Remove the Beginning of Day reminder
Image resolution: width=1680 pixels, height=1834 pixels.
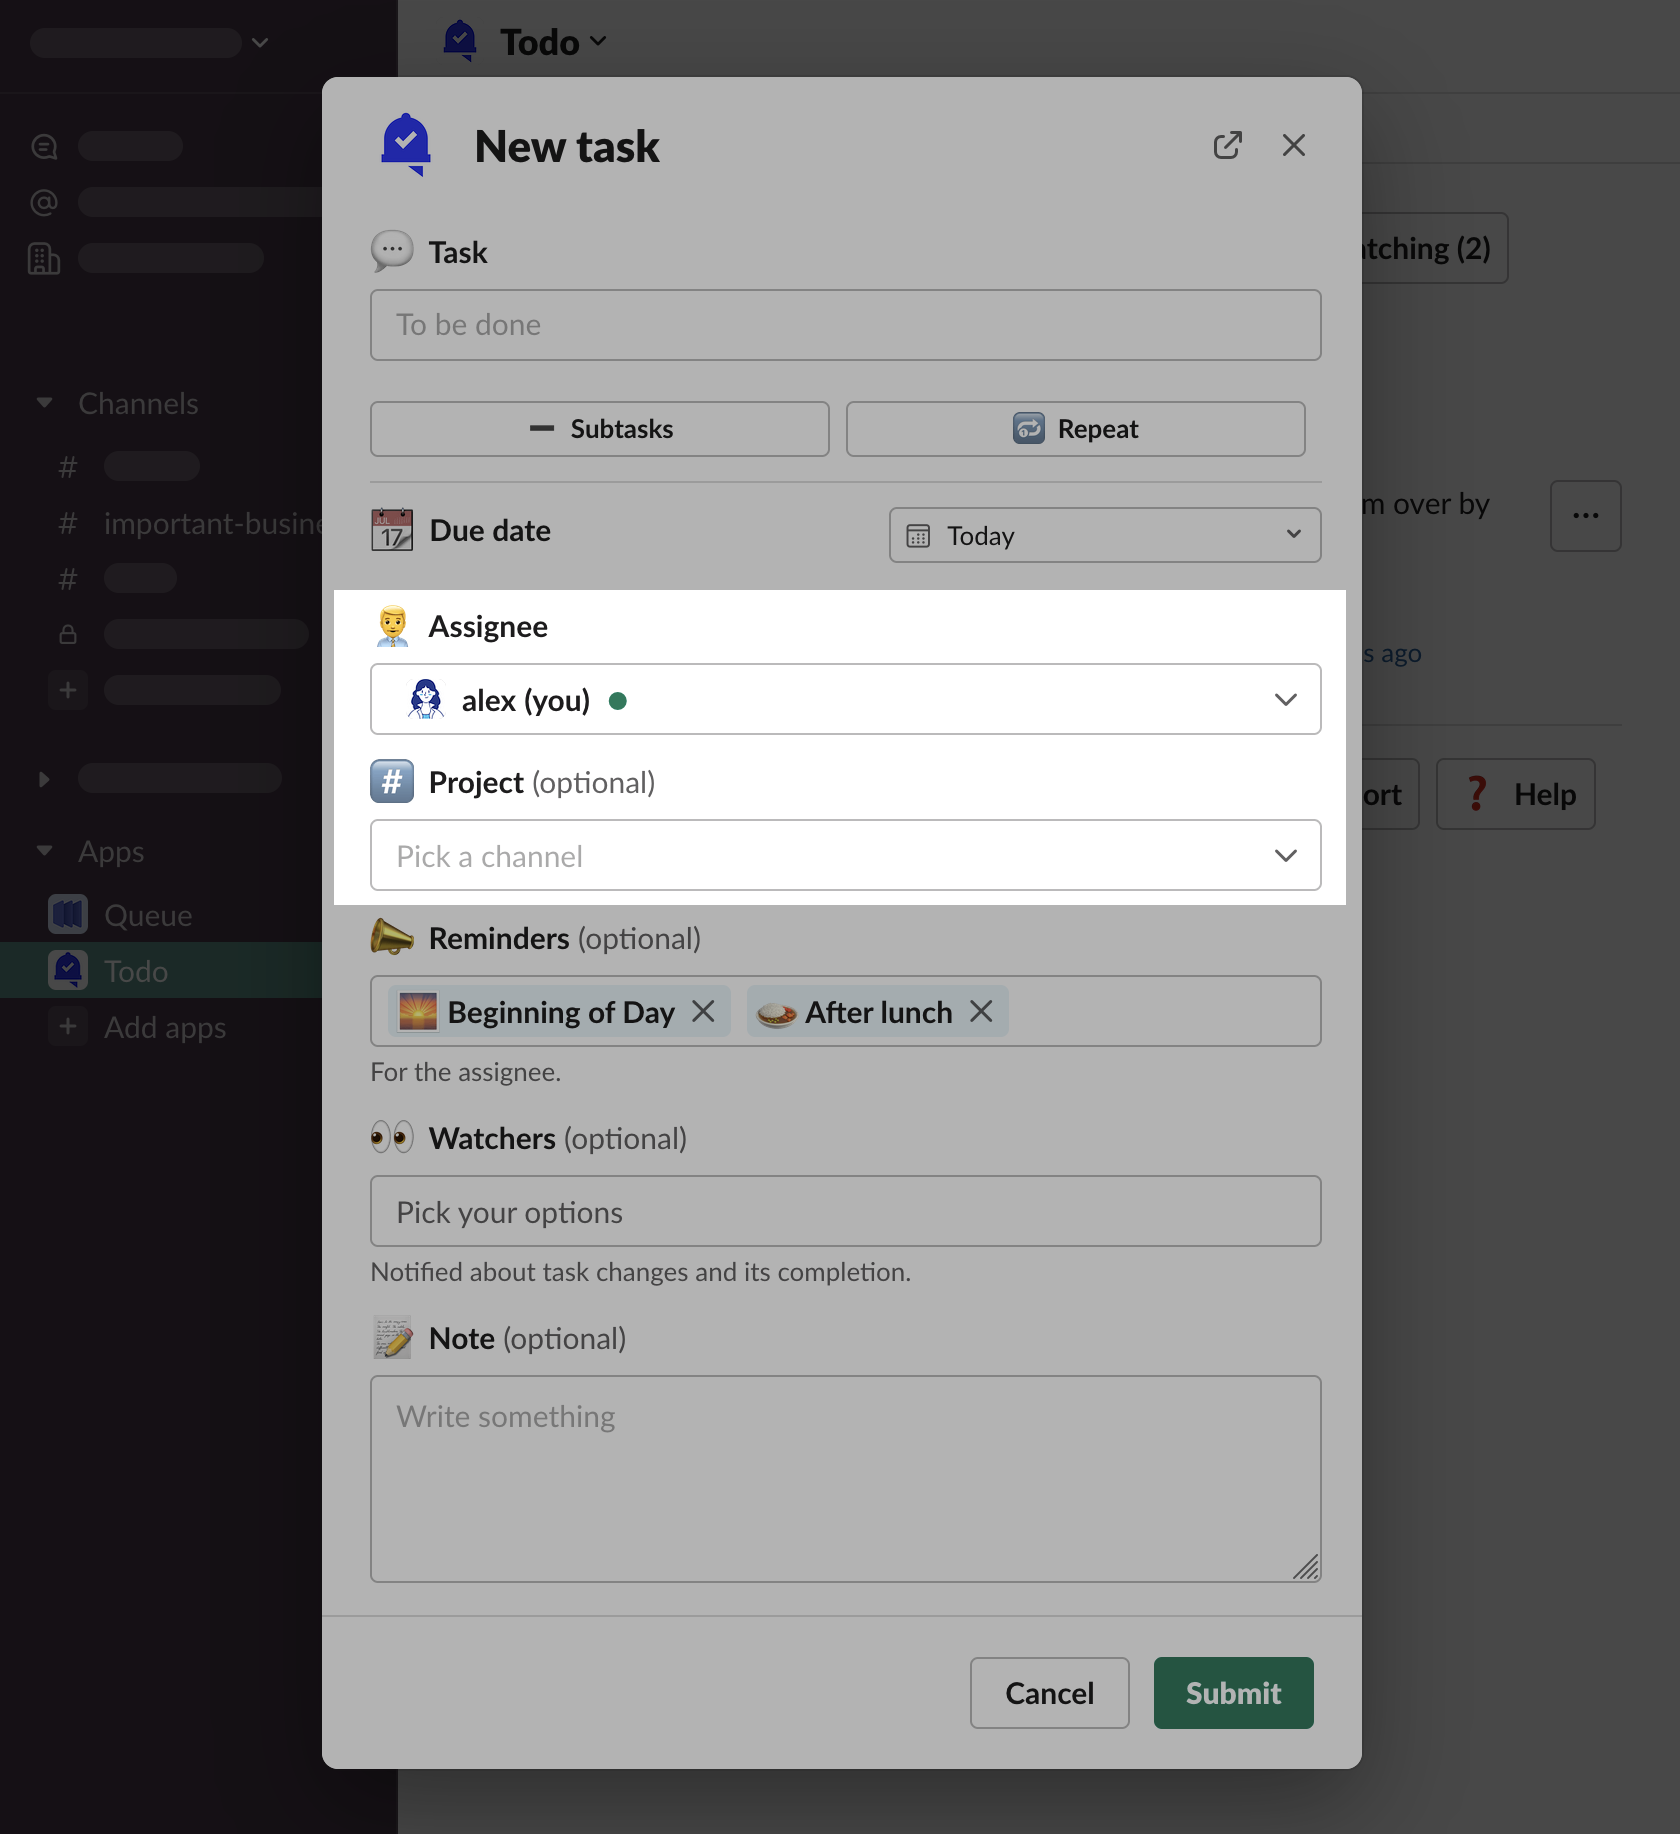[704, 1011]
